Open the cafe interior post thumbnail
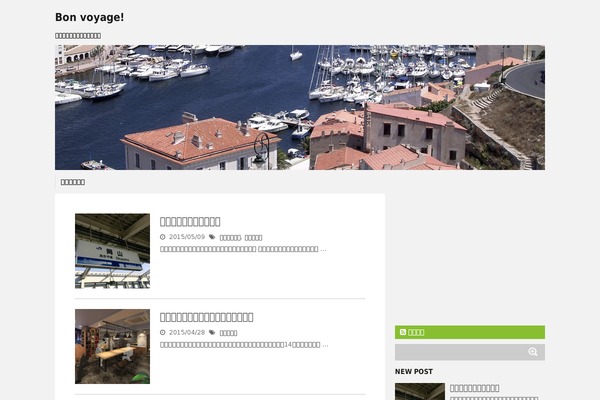 [x=112, y=346]
